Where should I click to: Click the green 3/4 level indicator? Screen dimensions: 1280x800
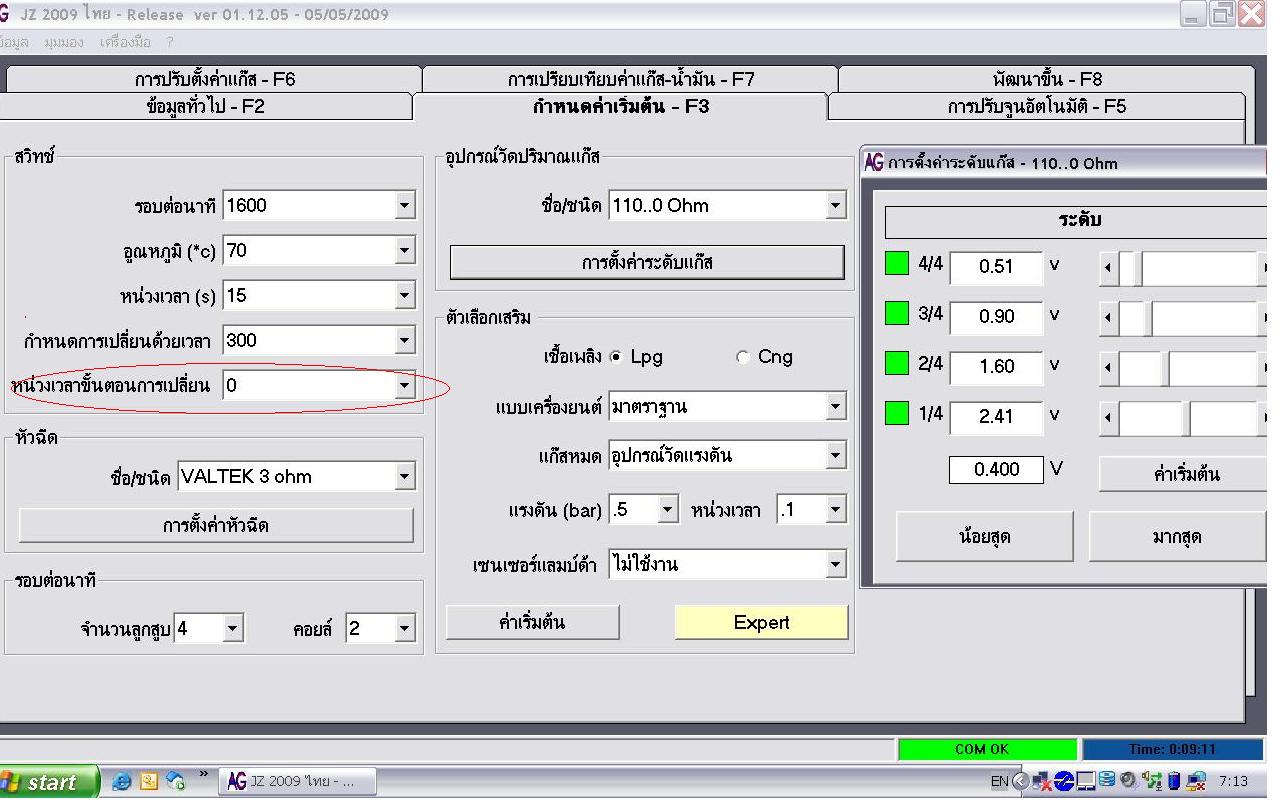point(897,314)
